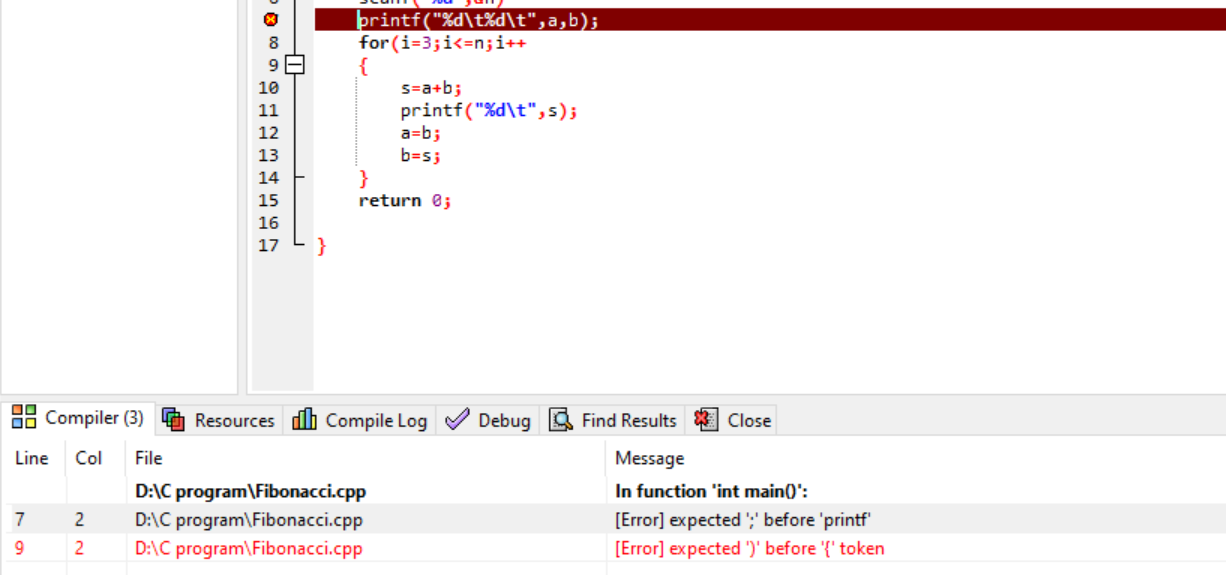Click line number 9 in the error list

tap(19, 548)
